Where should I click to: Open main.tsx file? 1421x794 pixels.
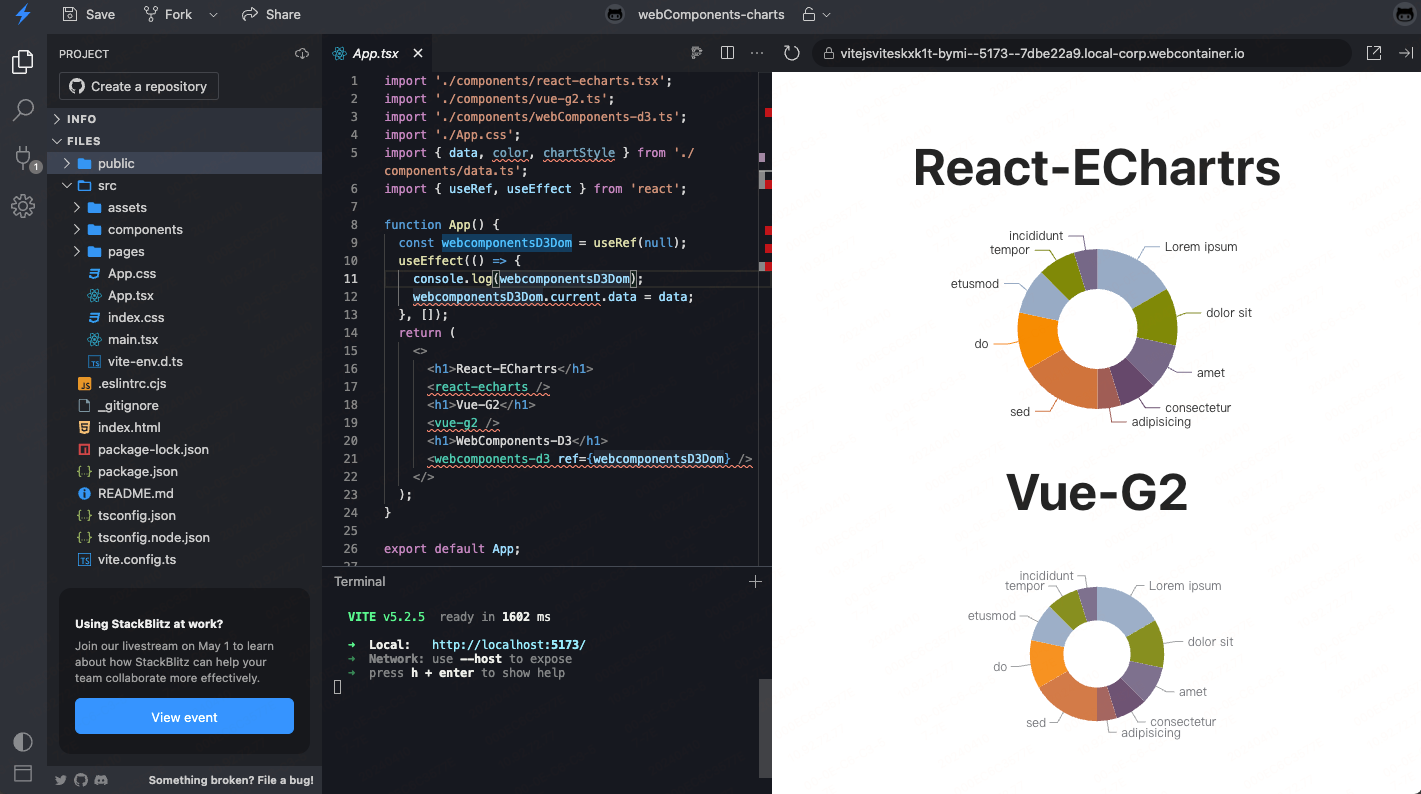tap(184, 339)
